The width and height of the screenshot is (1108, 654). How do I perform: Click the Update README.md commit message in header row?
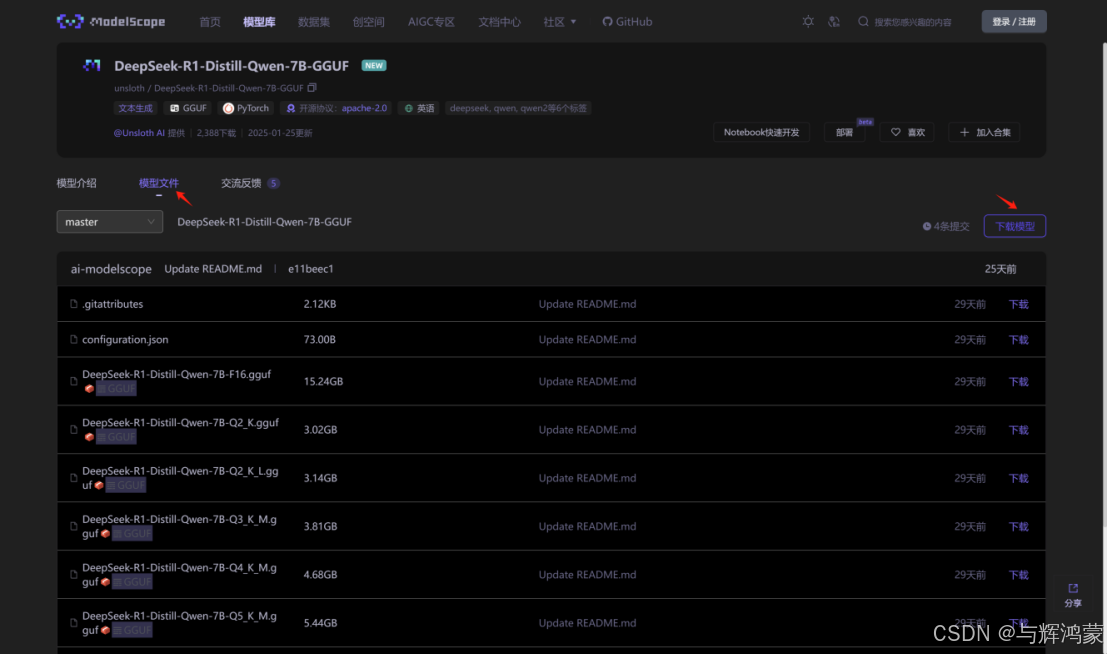(x=213, y=269)
